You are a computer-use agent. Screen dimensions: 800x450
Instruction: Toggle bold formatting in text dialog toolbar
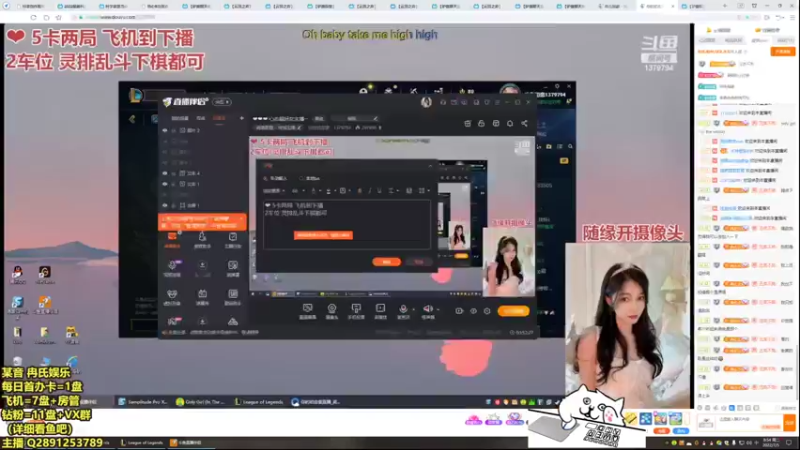point(359,191)
